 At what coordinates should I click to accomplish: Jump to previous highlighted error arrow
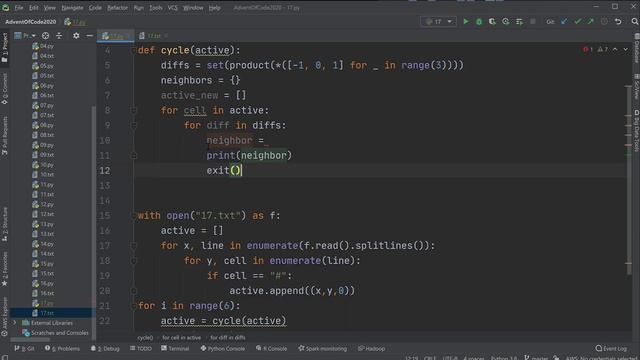615,49
